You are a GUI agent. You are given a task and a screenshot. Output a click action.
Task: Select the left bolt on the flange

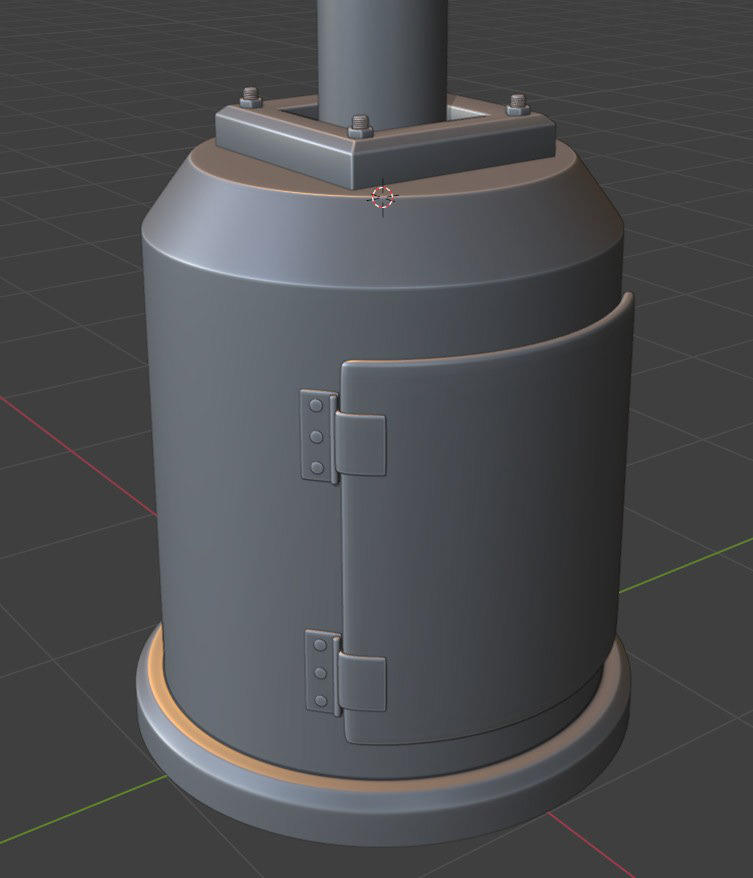click(250, 97)
